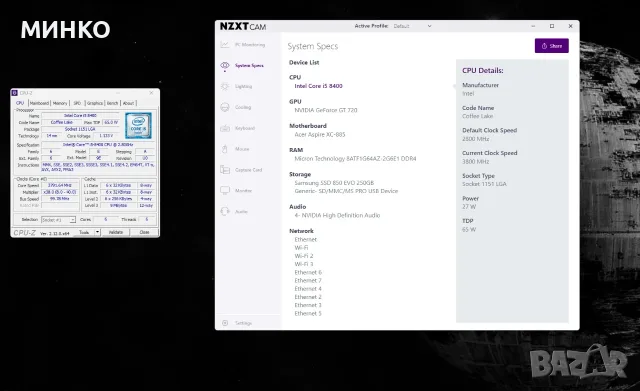Switch to the CPU tab in CPU-Z
This screenshot has height=391, width=640.
pos(20,103)
